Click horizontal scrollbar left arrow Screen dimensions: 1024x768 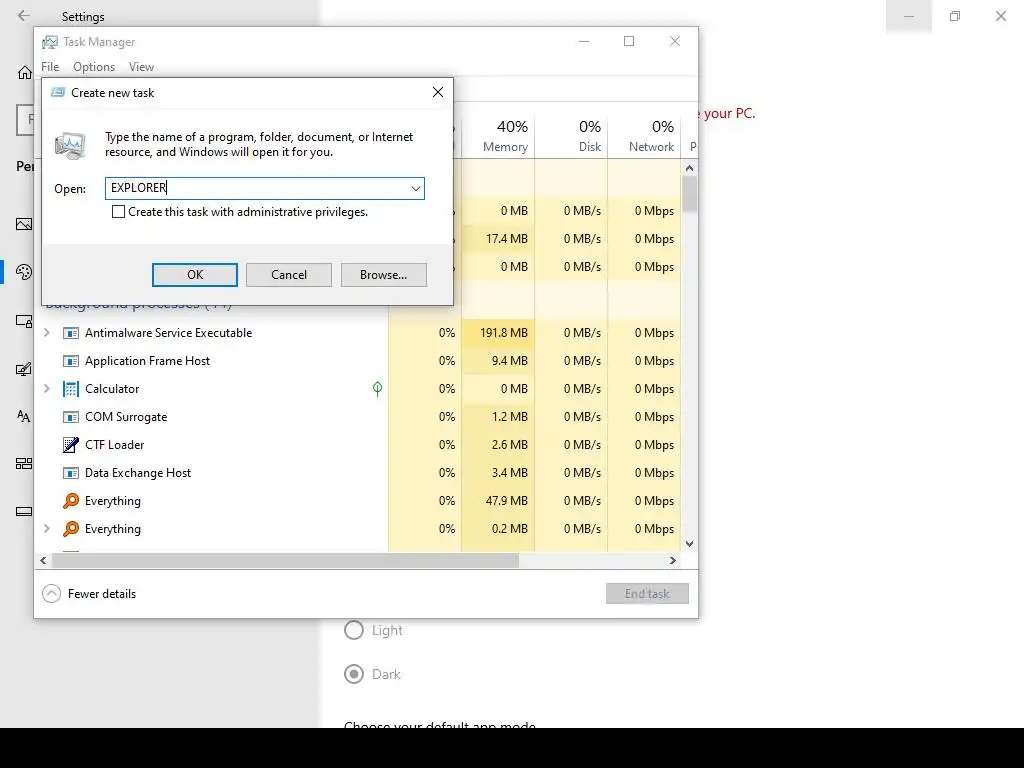[x=43, y=560]
